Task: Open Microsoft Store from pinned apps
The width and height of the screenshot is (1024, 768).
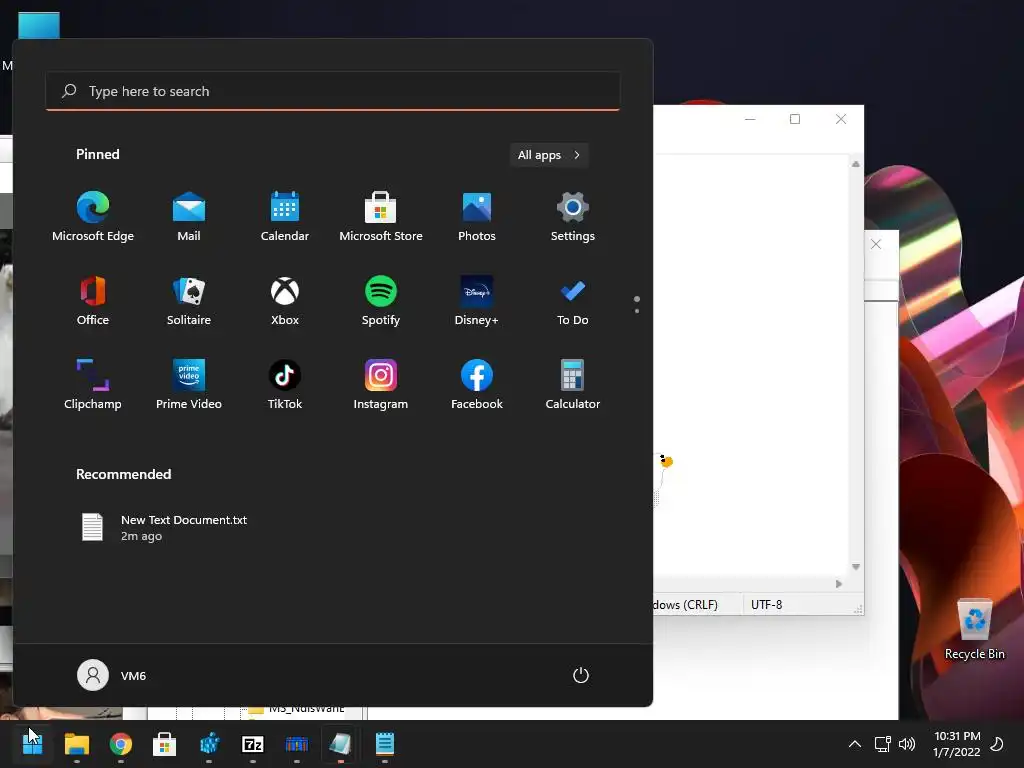Action: (x=381, y=217)
